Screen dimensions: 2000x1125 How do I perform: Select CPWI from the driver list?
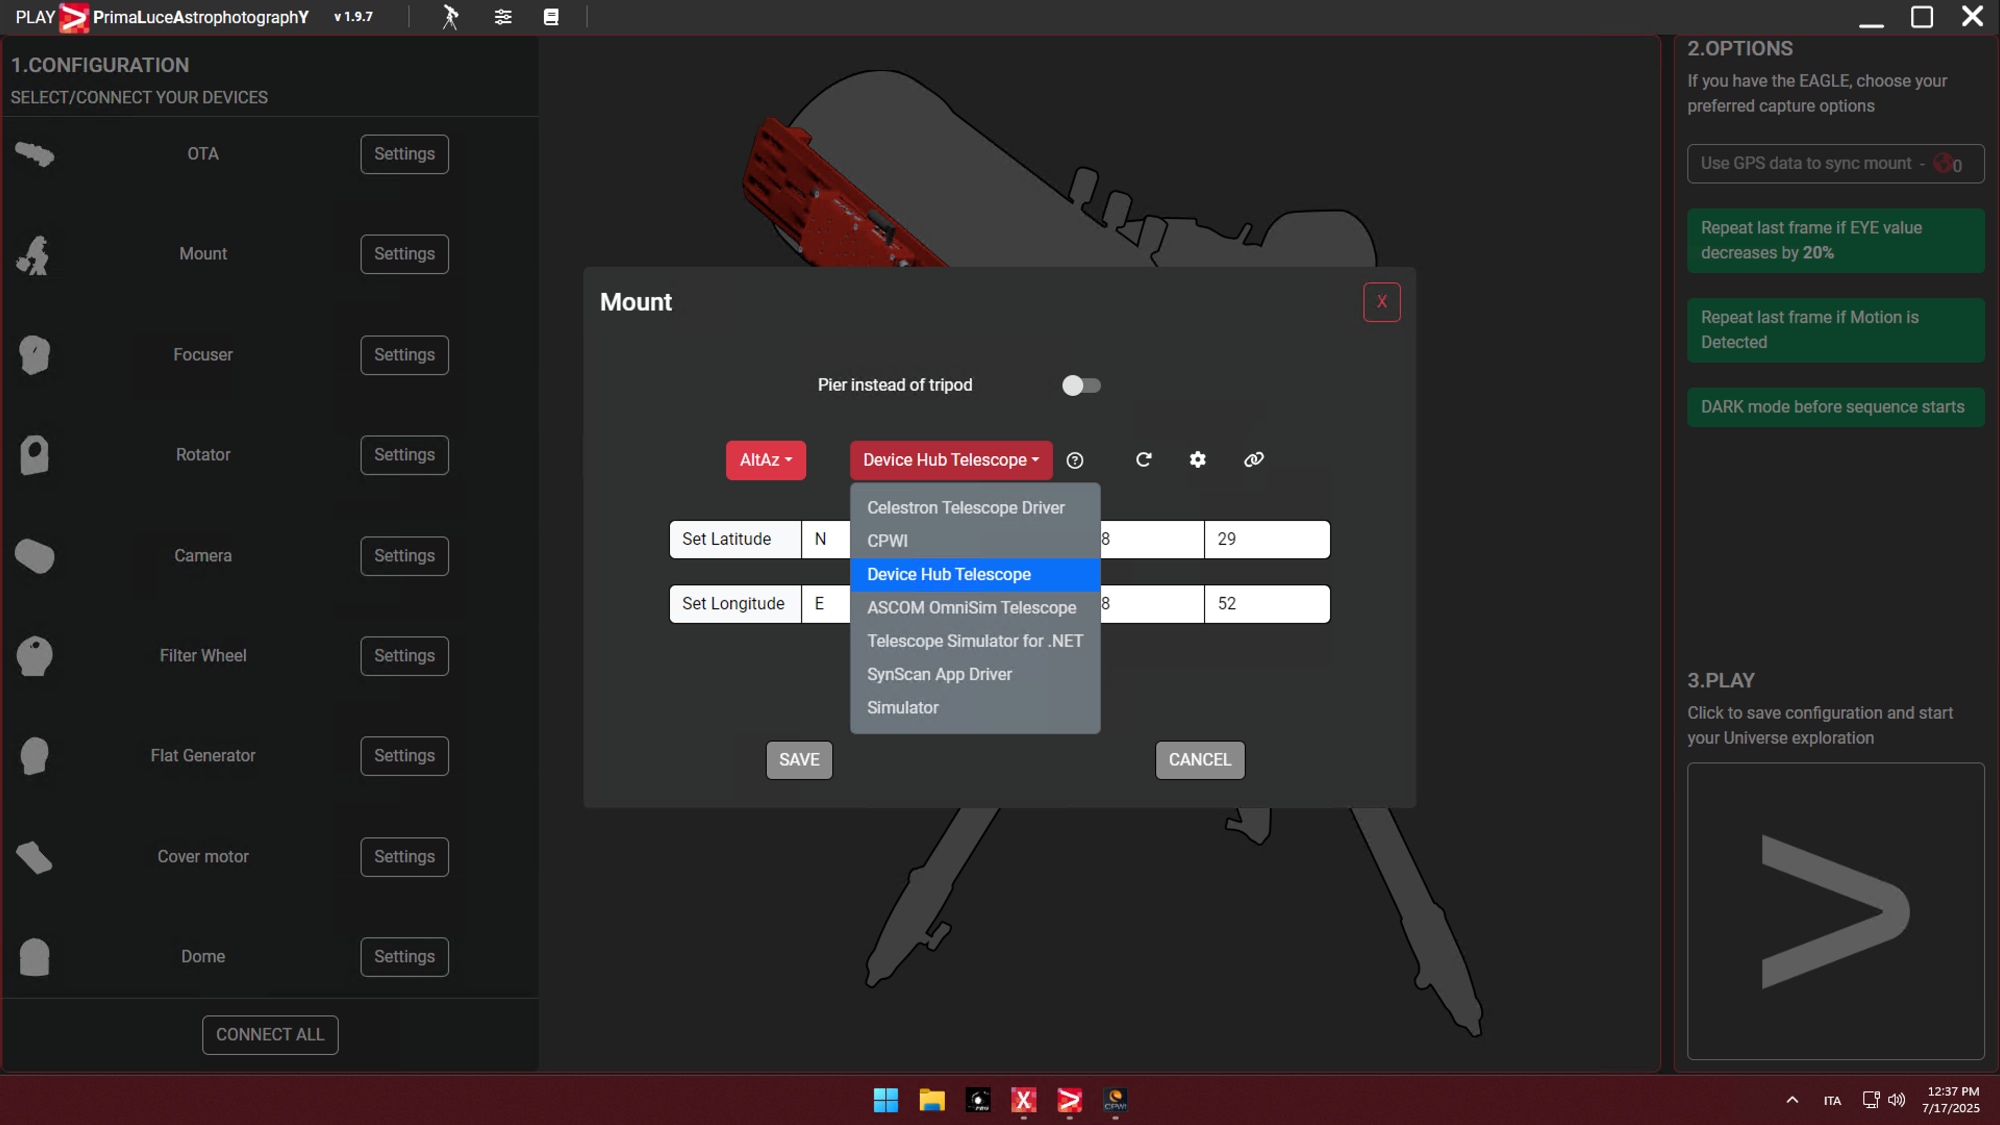pos(975,541)
